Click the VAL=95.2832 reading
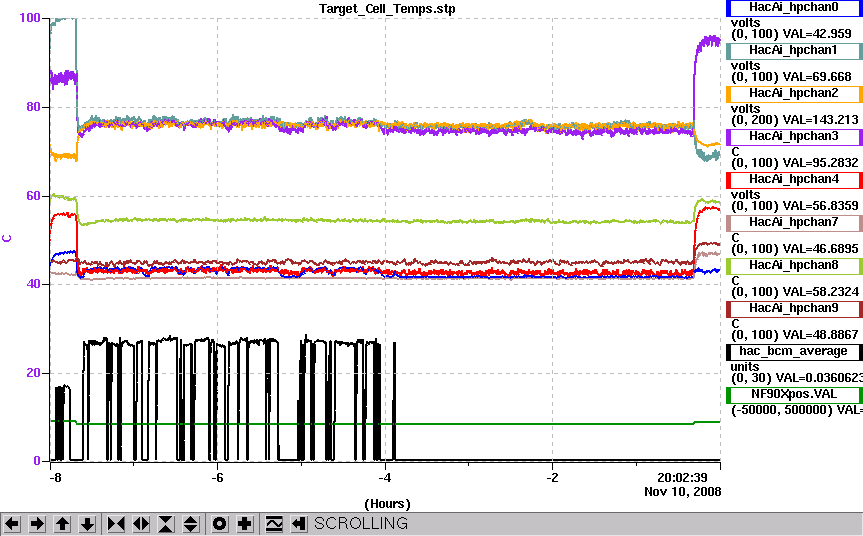Screen dimensions: 863x536 (x=821, y=162)
